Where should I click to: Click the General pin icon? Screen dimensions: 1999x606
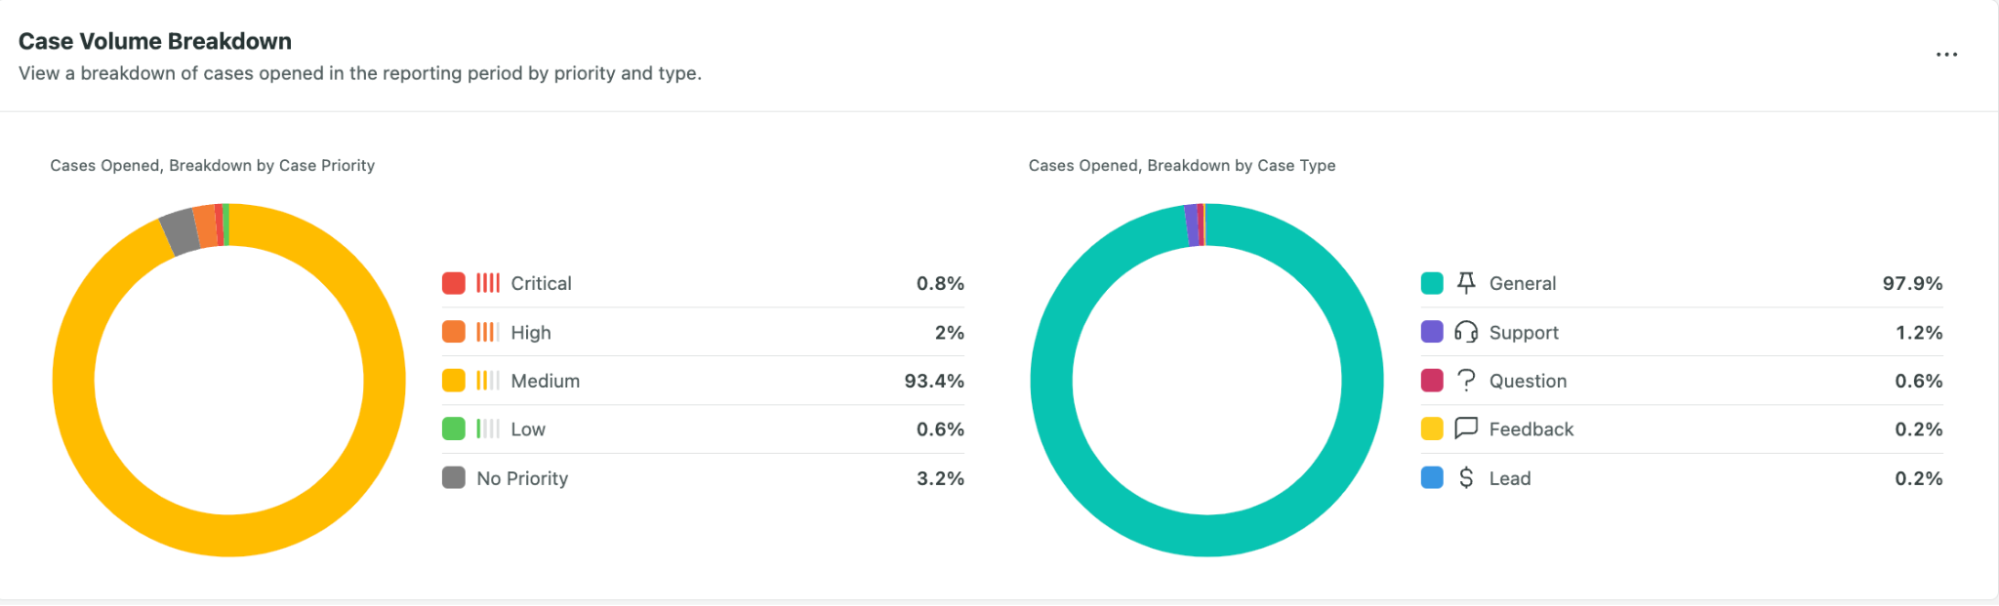[x=1466, y=283]
